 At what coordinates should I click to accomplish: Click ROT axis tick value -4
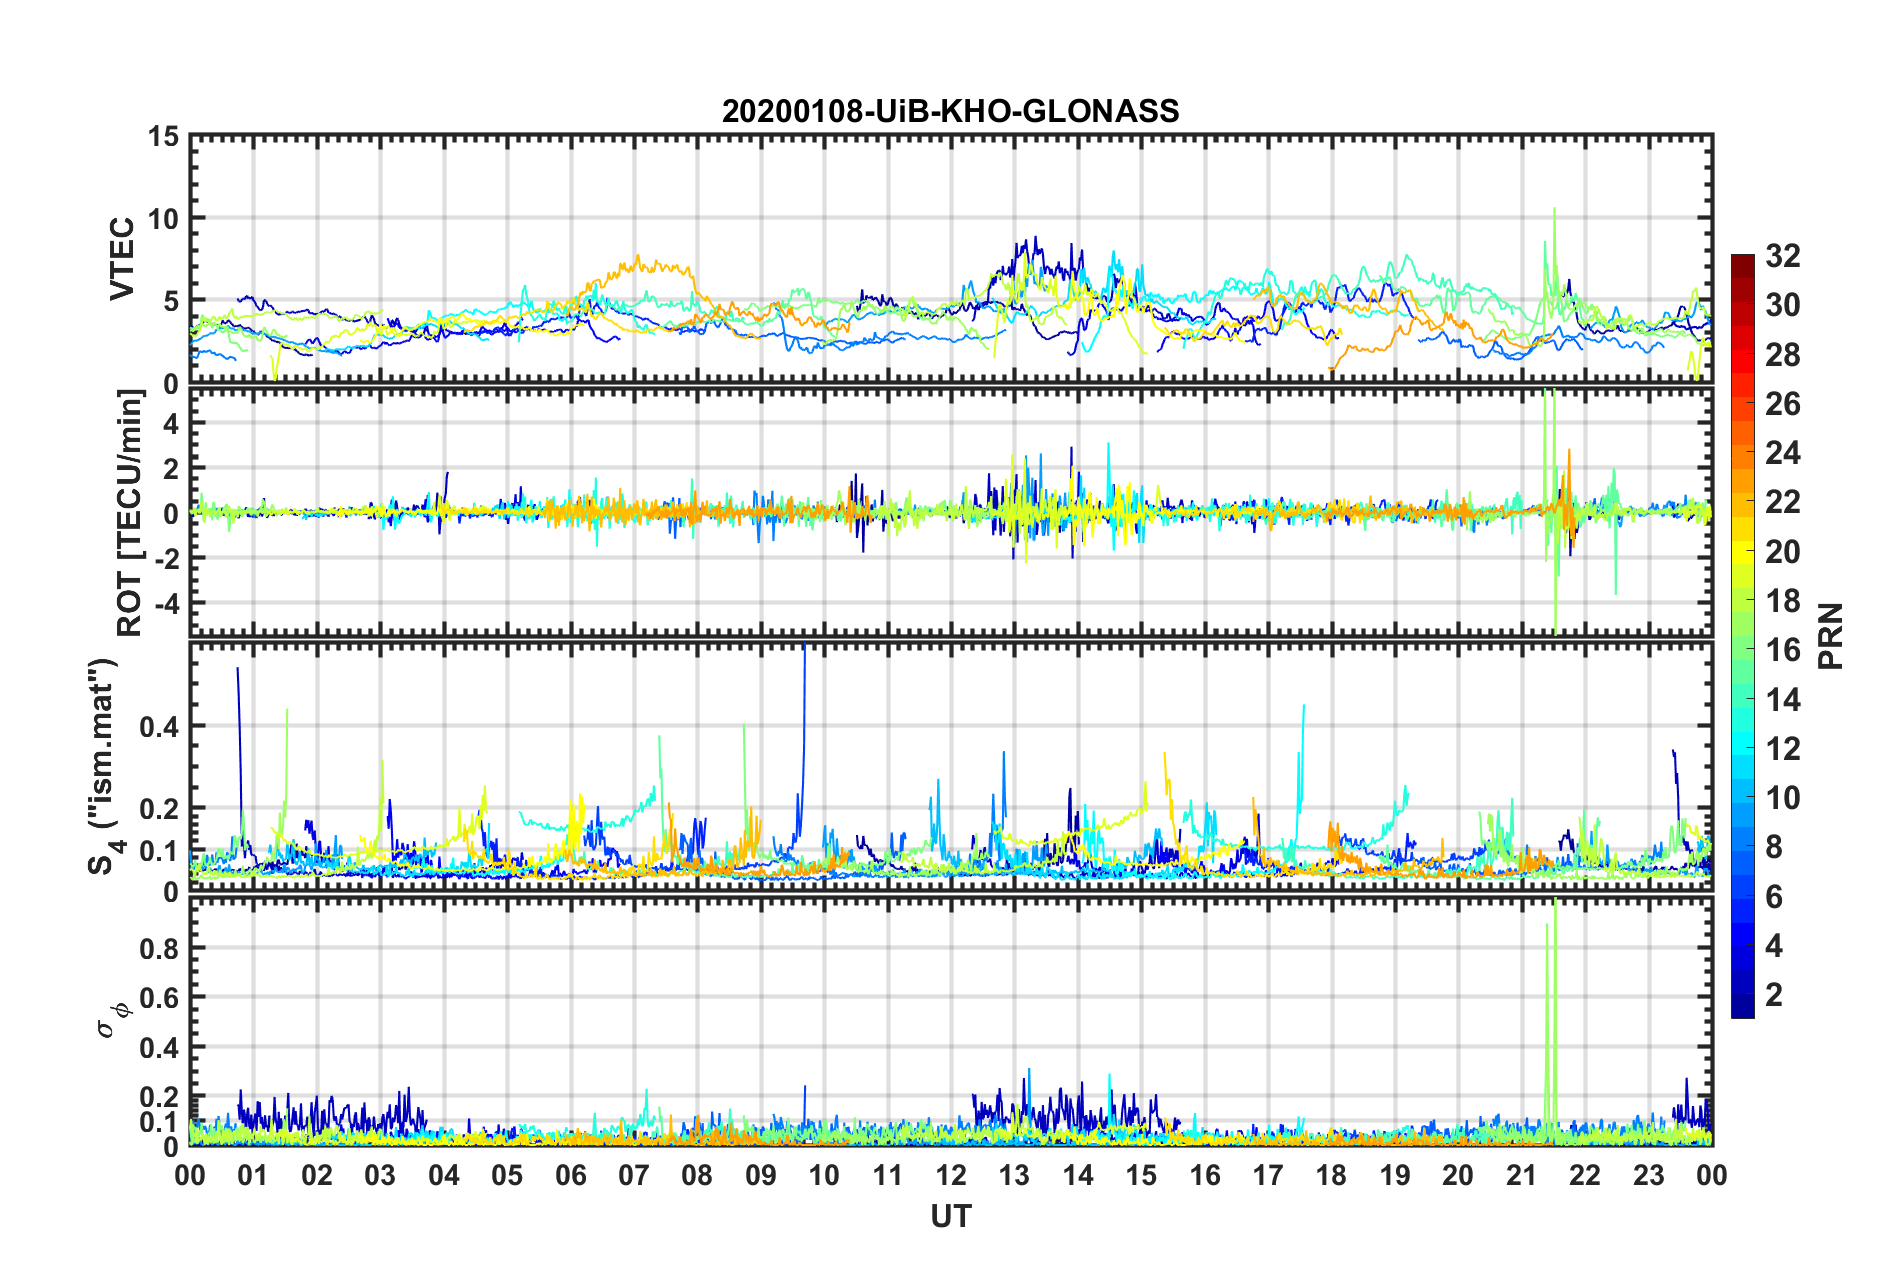click(167, 604)
